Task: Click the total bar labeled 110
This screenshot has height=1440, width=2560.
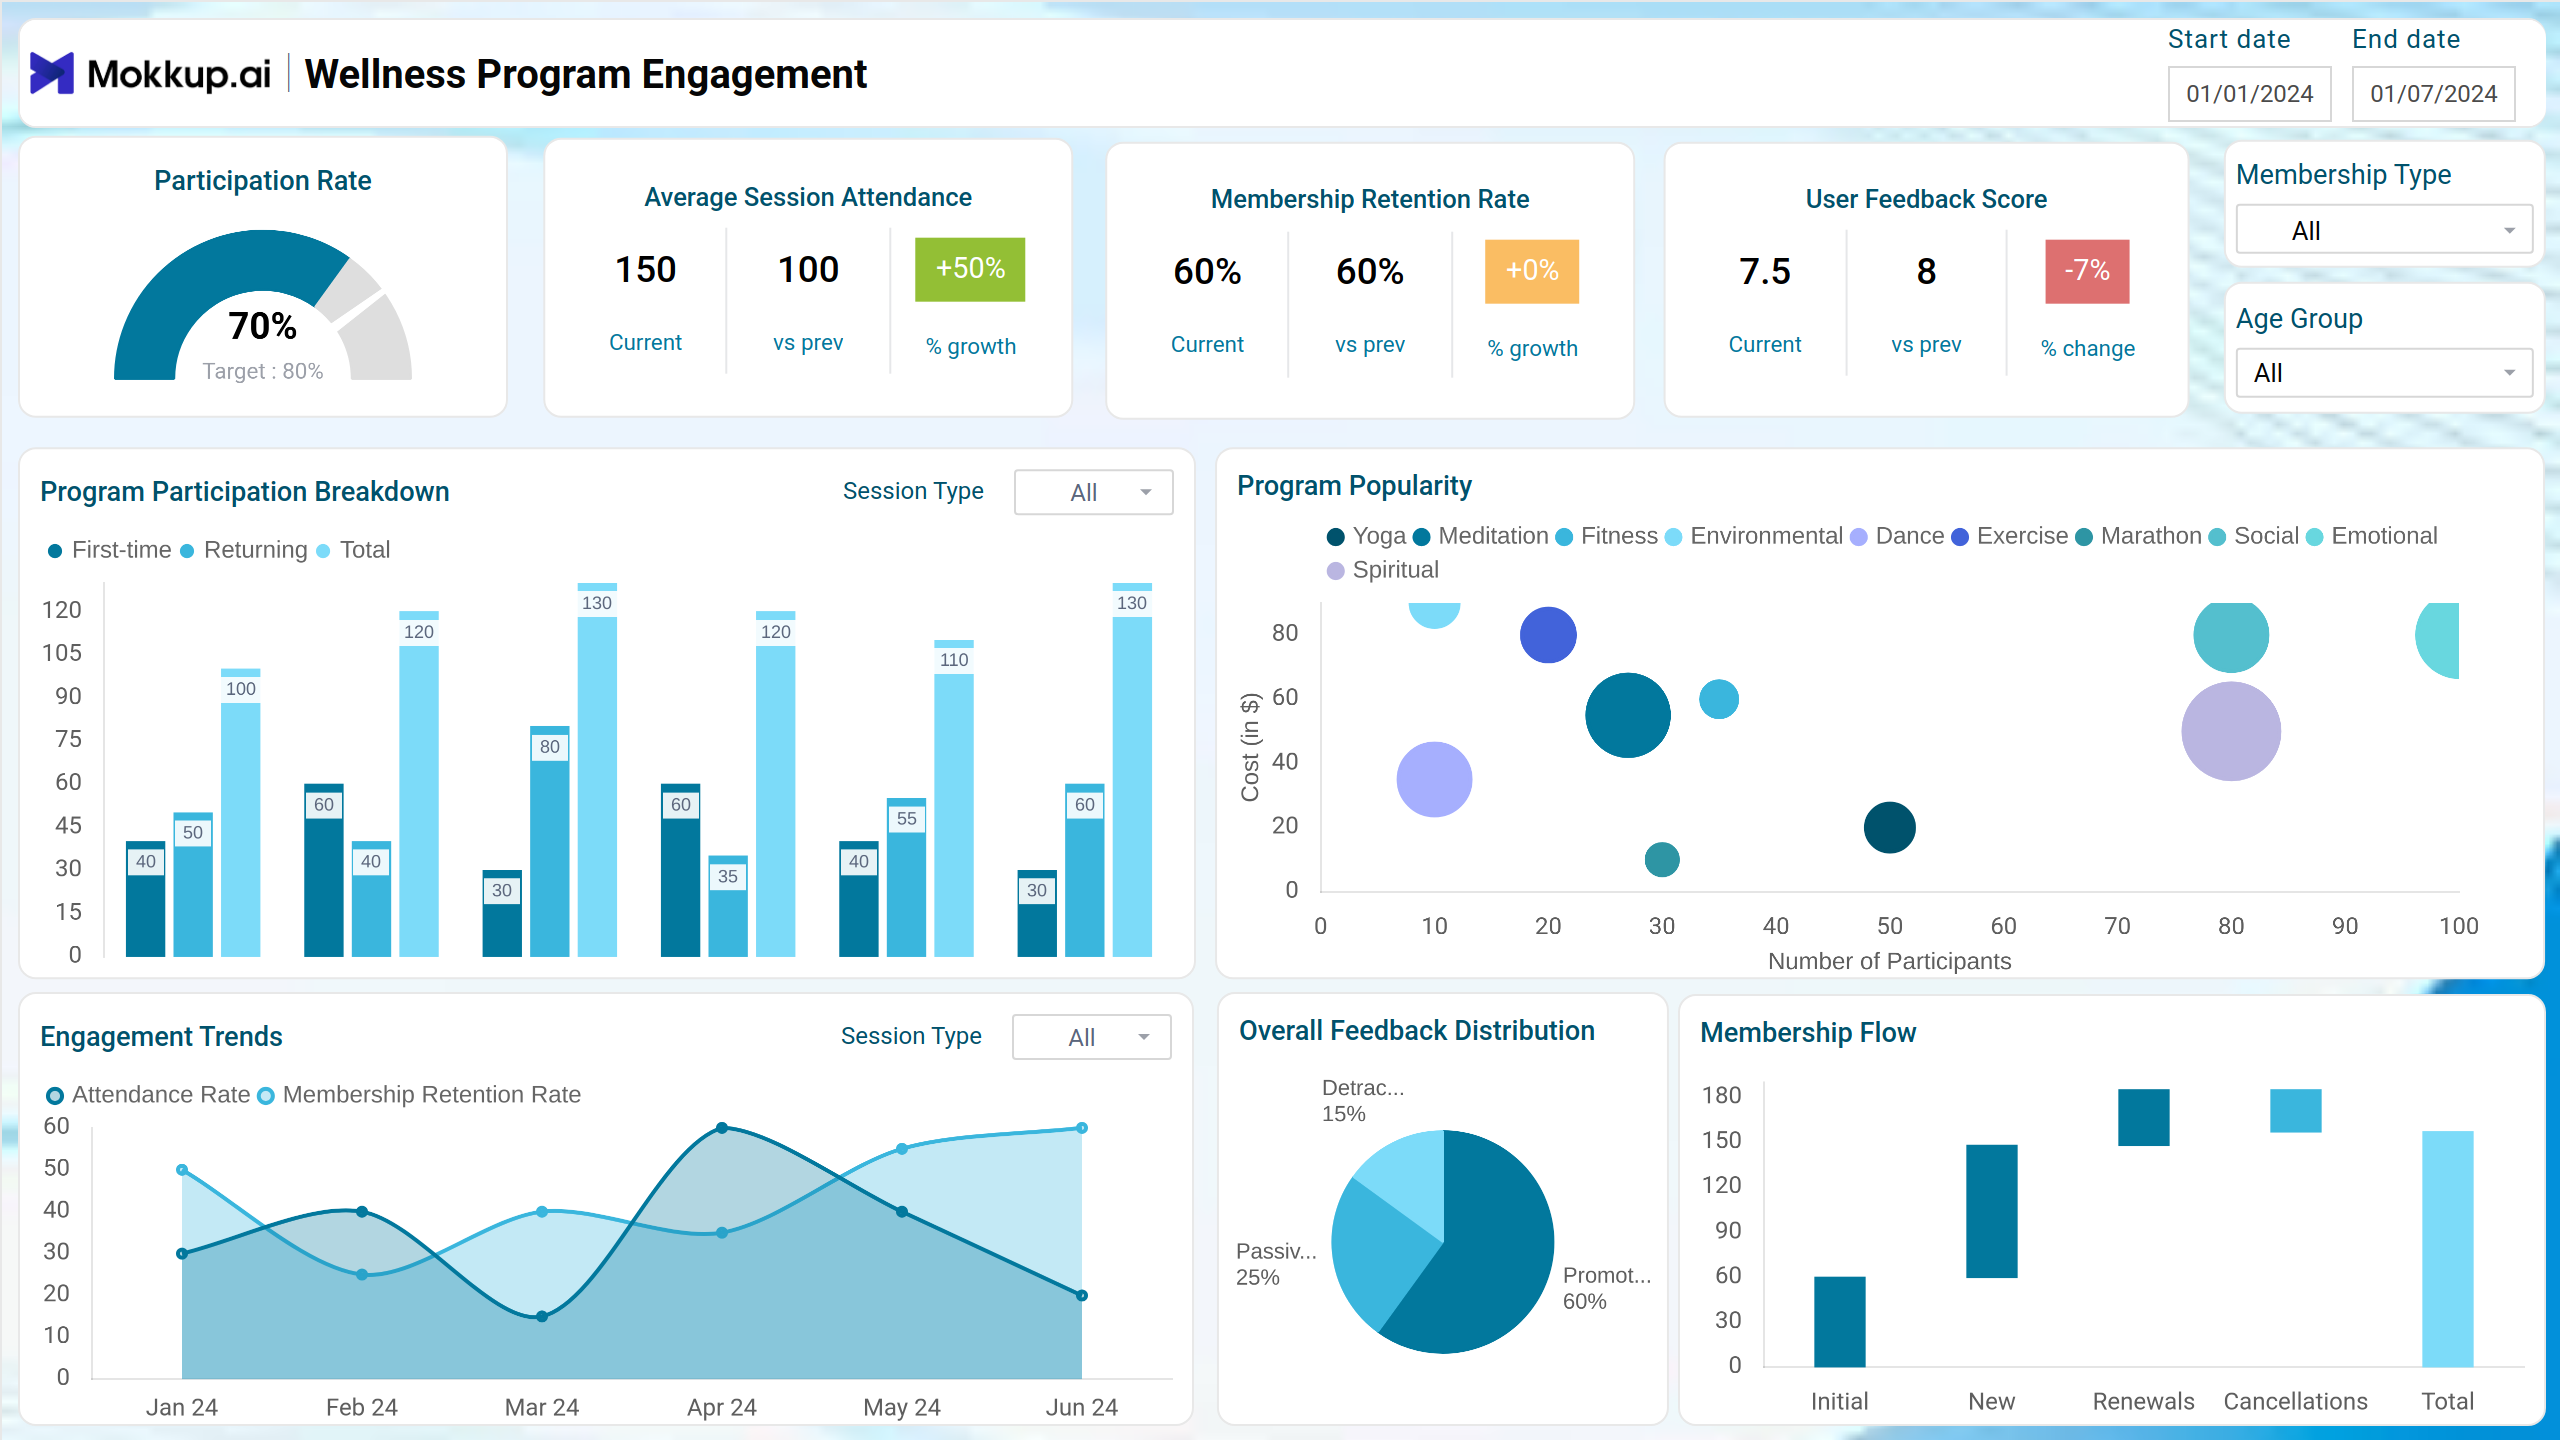Action: [954, 799]
